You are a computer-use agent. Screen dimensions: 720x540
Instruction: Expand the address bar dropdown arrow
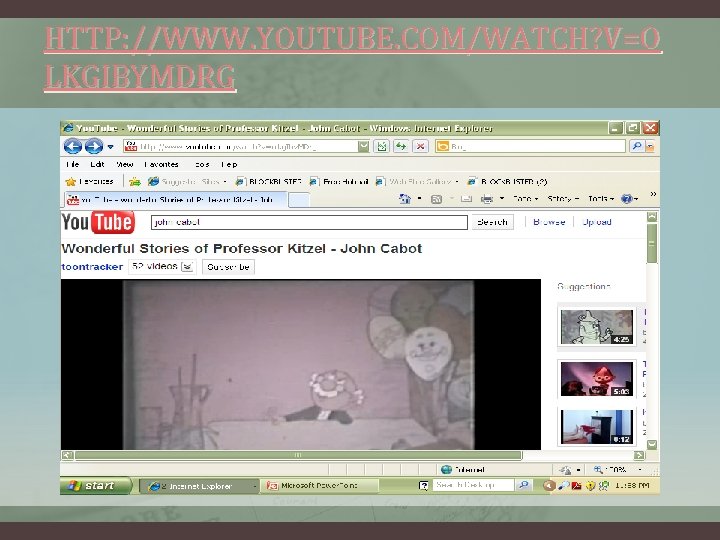pyautogui.click(x=364, y=146)
